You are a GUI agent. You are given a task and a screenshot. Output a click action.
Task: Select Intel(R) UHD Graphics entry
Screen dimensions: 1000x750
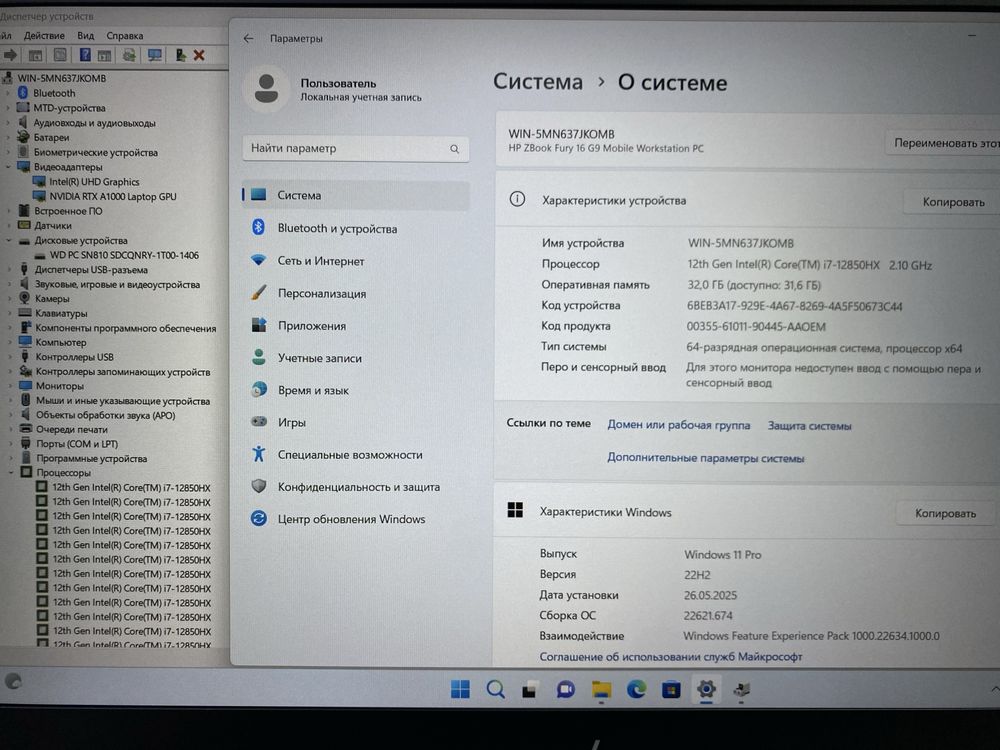(x=94, y=182)
